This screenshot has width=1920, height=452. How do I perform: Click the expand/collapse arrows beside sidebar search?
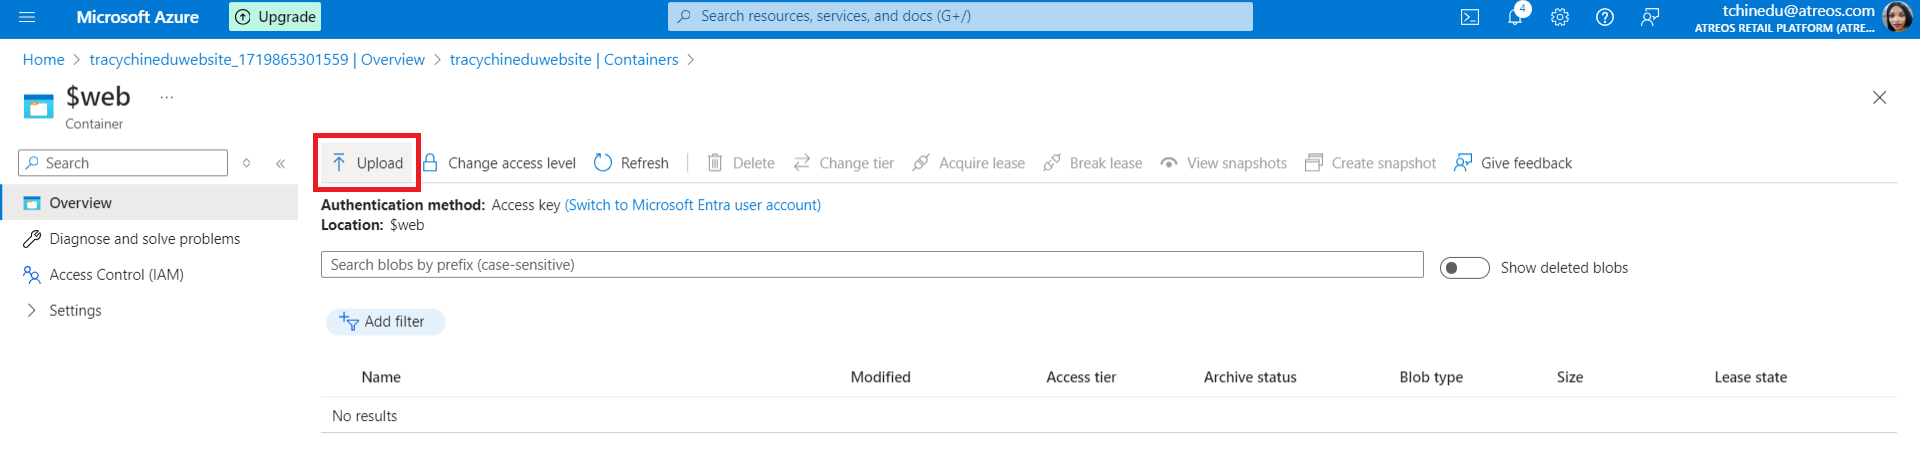(247, 163)
